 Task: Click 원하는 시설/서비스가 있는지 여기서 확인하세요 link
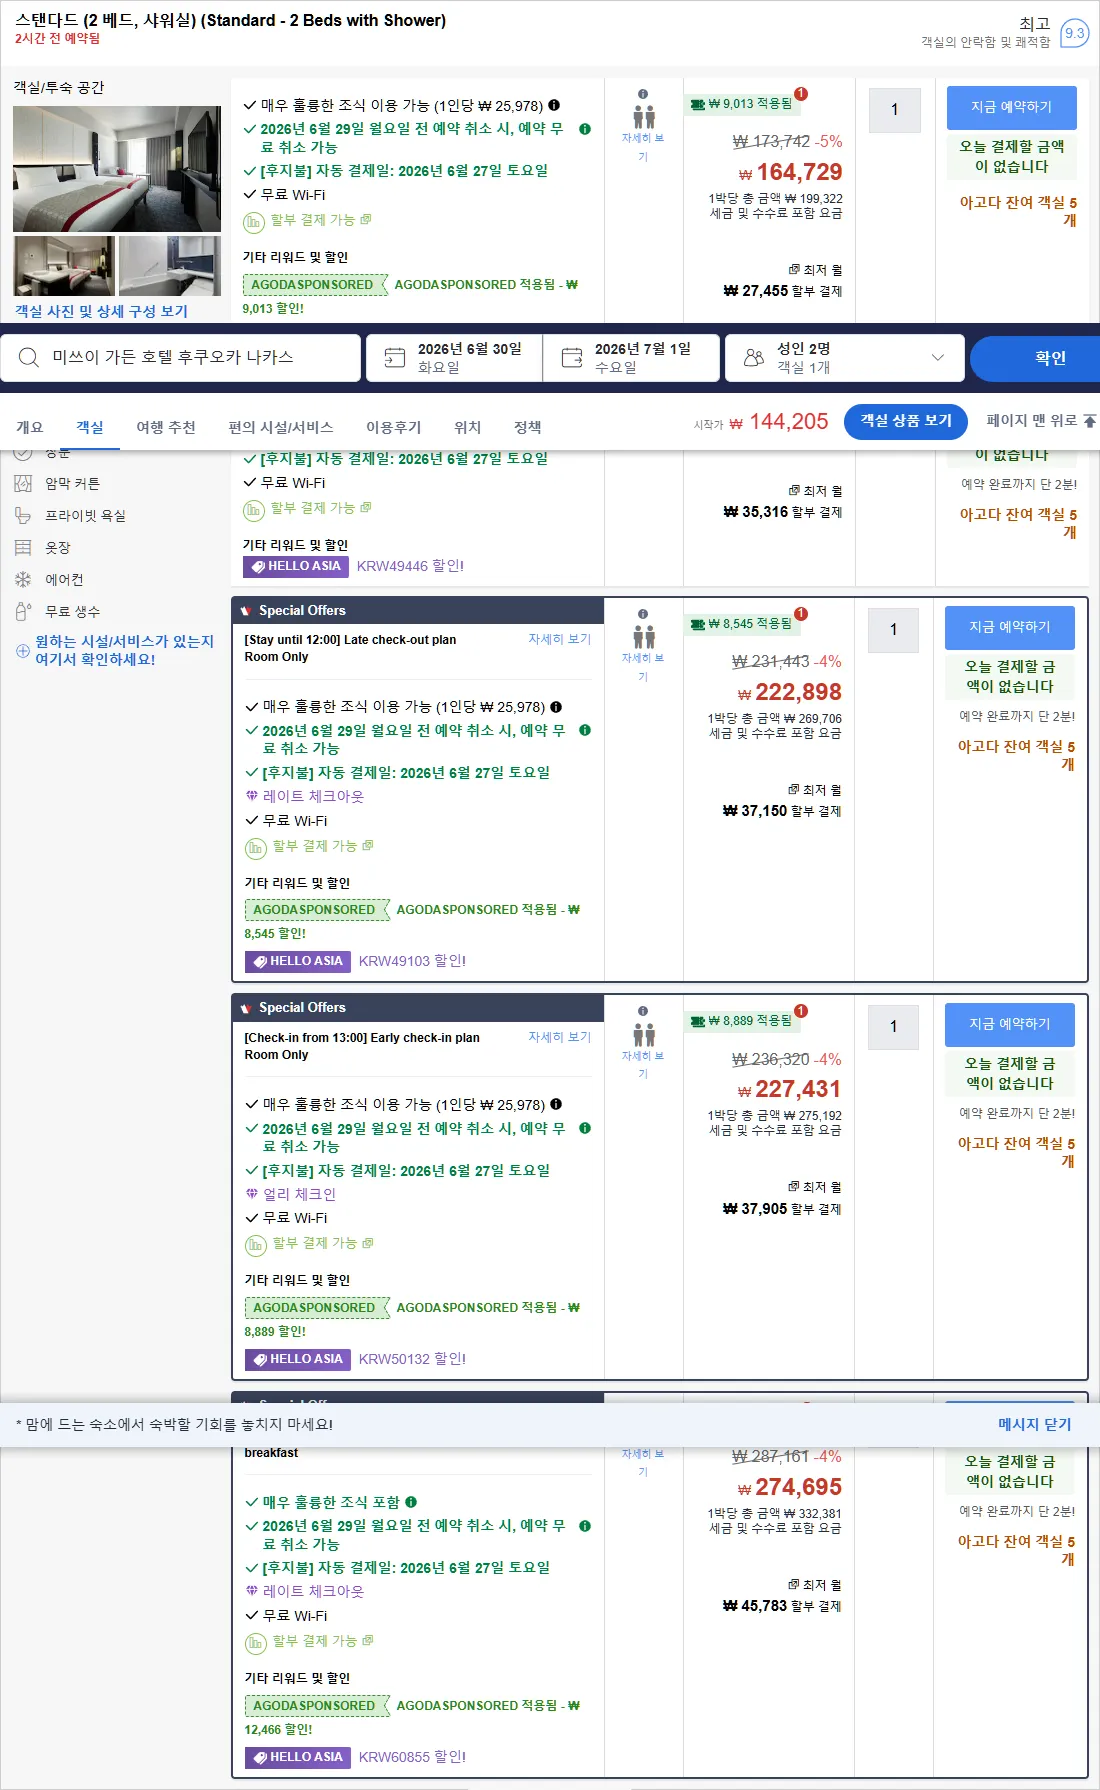click(x=125, y=650)
